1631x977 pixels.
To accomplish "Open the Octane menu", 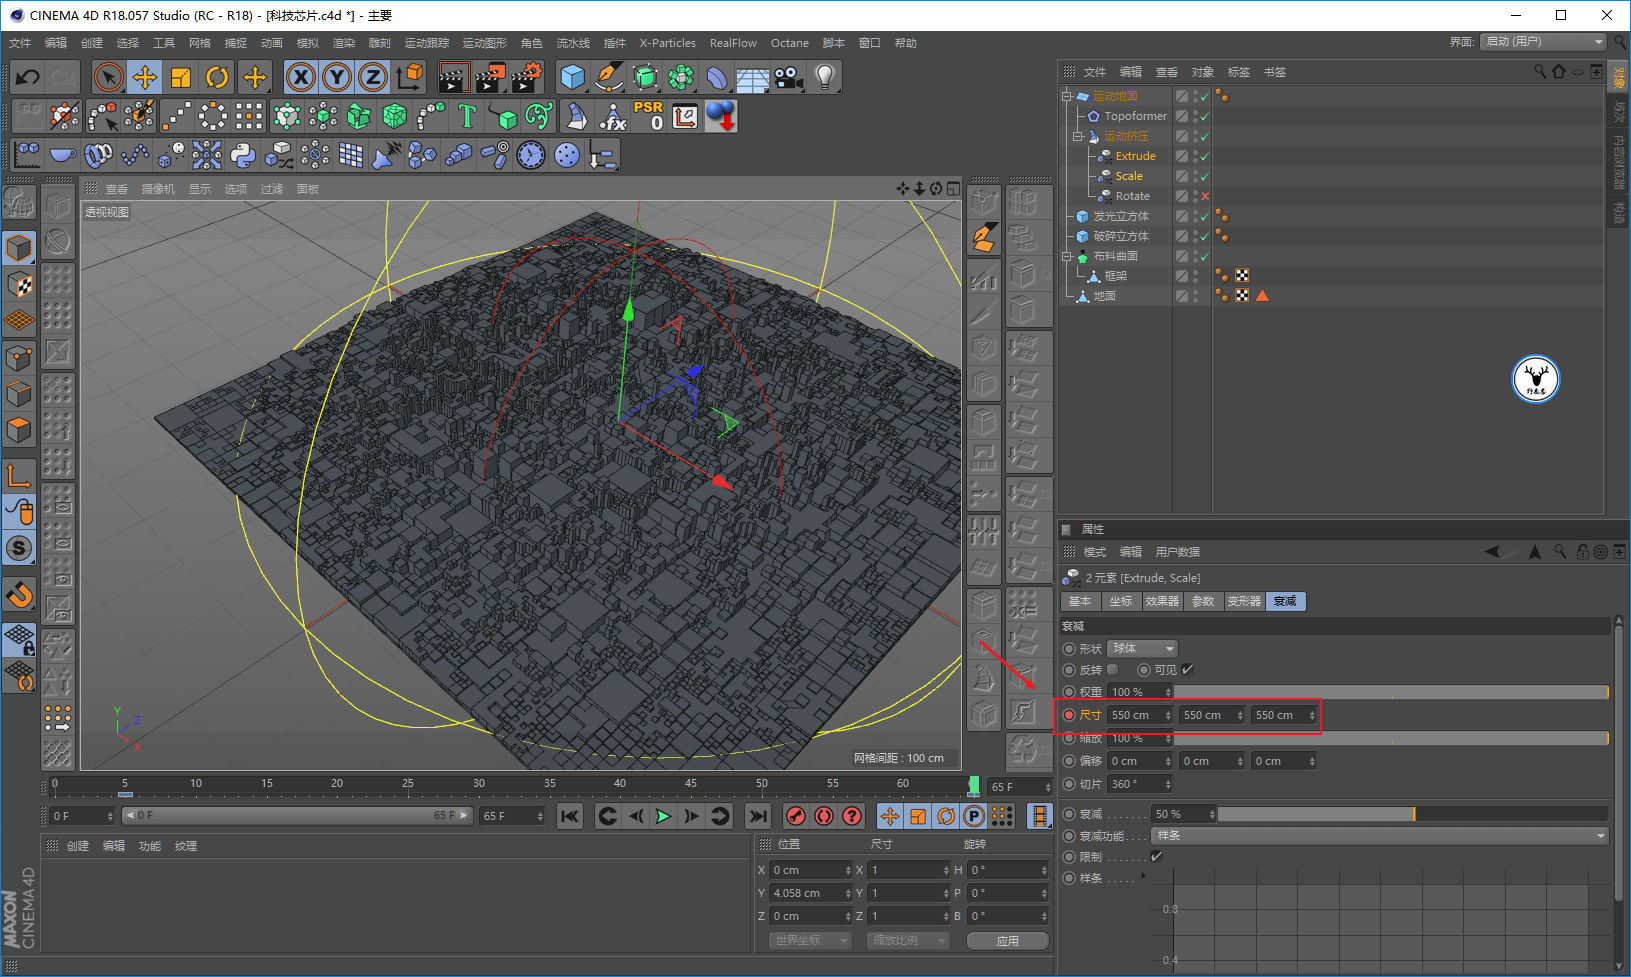I will tap(789, 43).
